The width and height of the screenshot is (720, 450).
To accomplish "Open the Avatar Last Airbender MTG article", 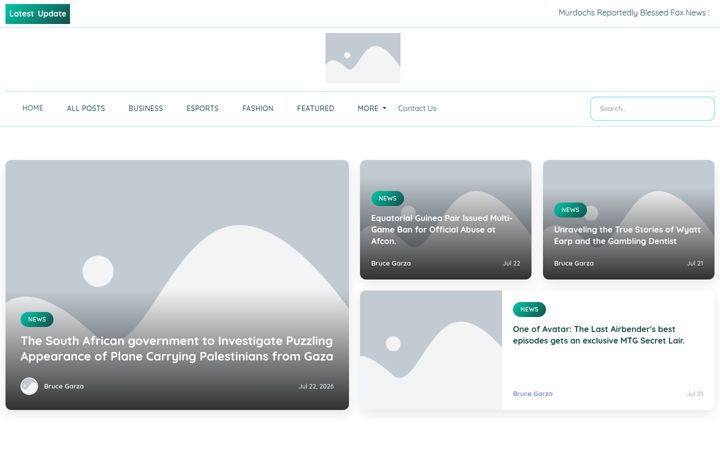I will point(598,335).
